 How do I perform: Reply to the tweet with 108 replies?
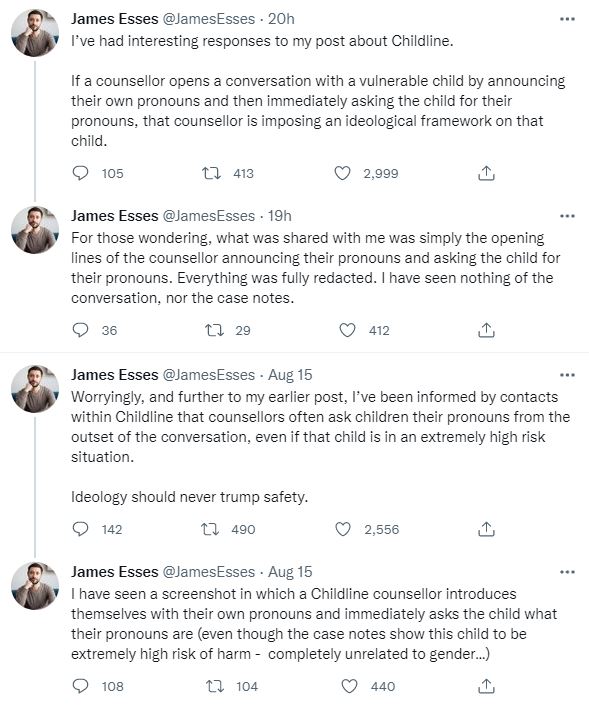(80, 686)
